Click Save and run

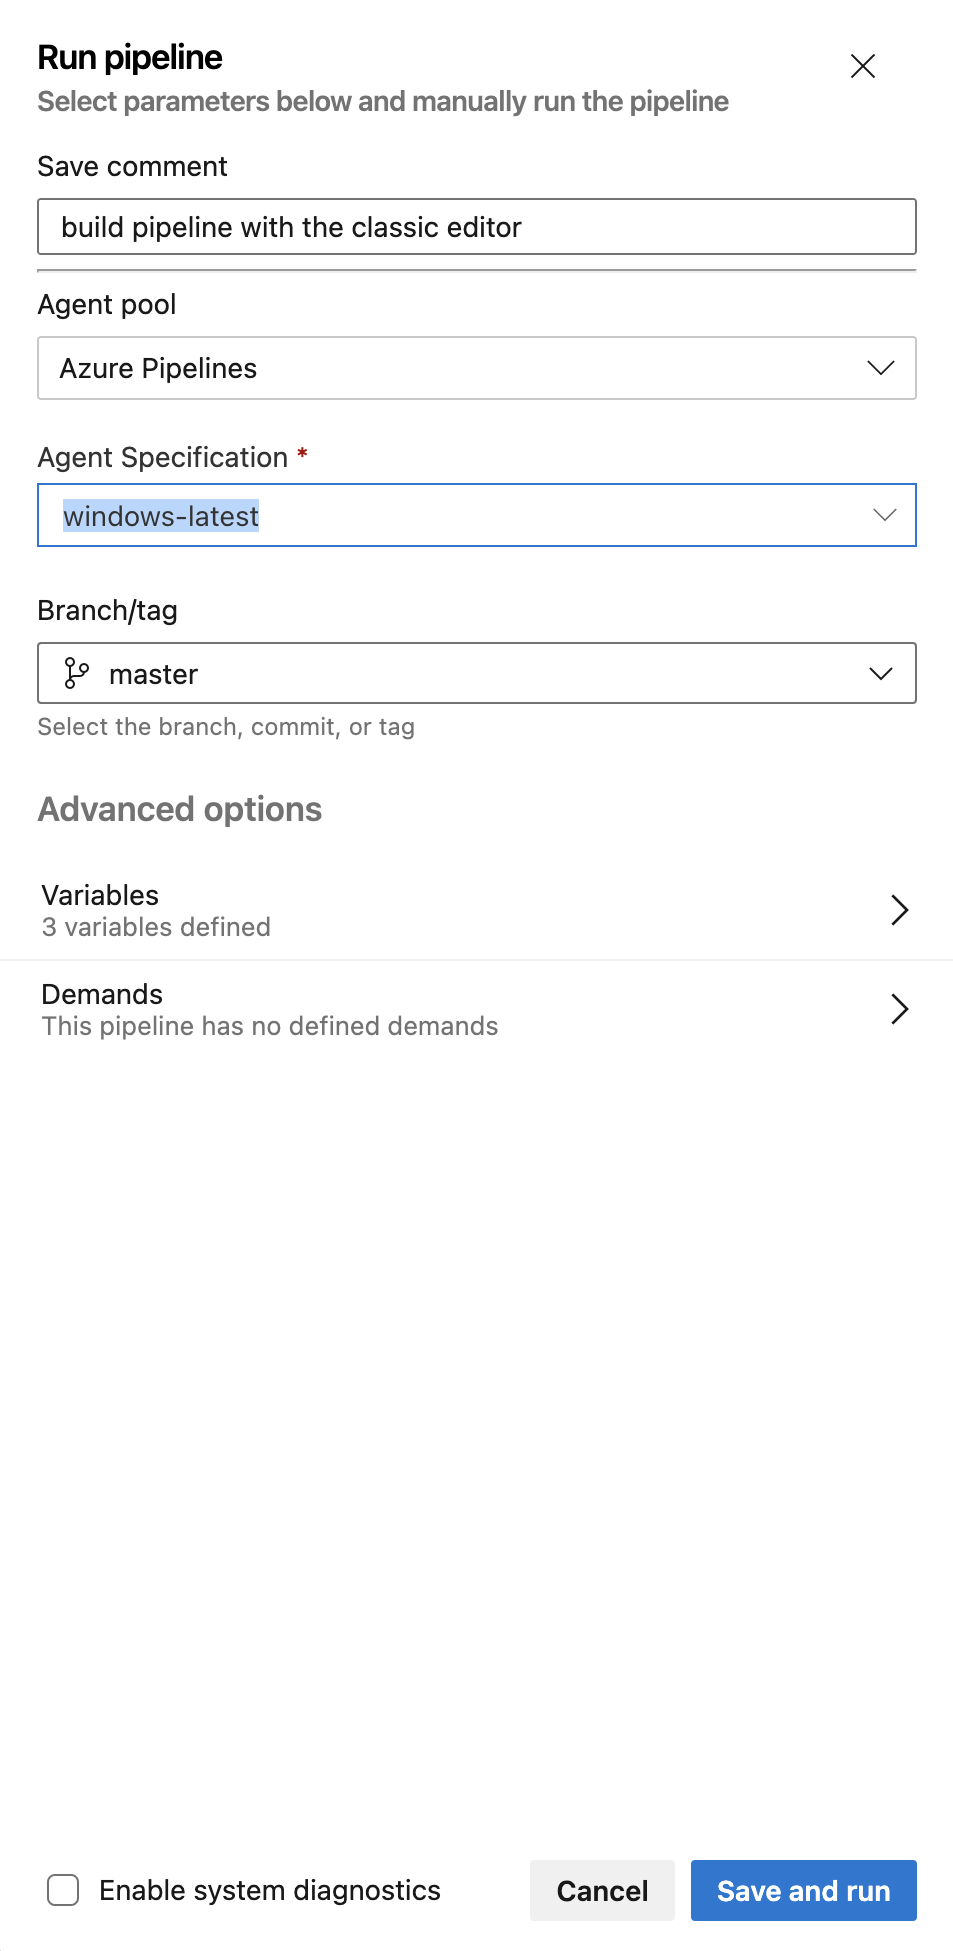coord(803,1890)
